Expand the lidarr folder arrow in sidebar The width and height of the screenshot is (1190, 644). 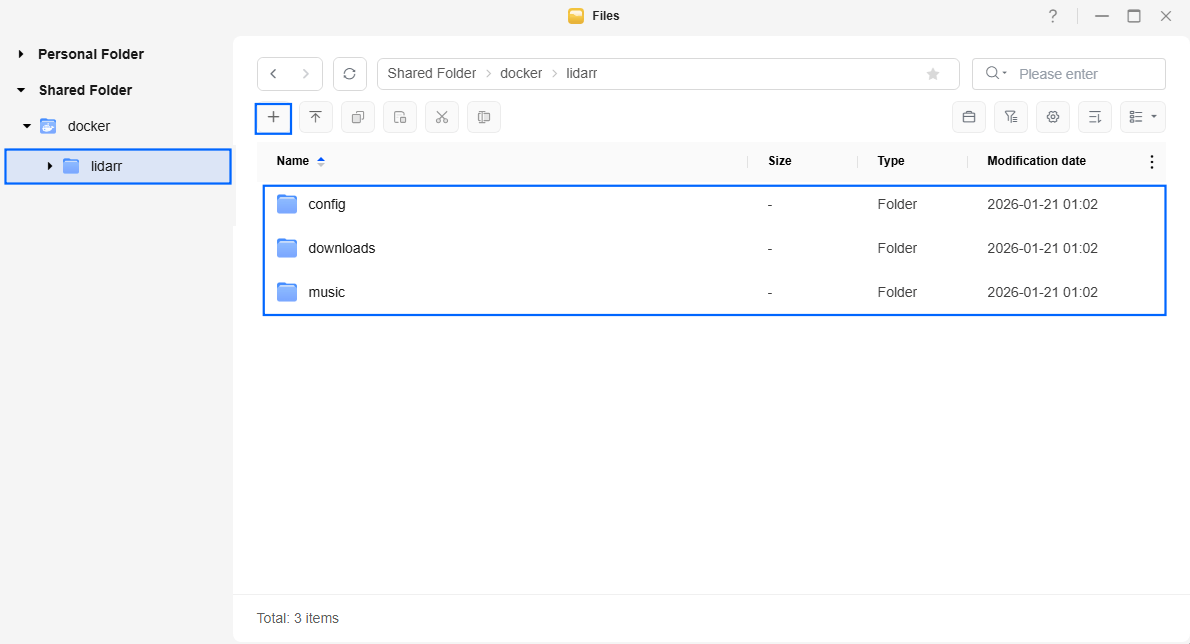49,166
